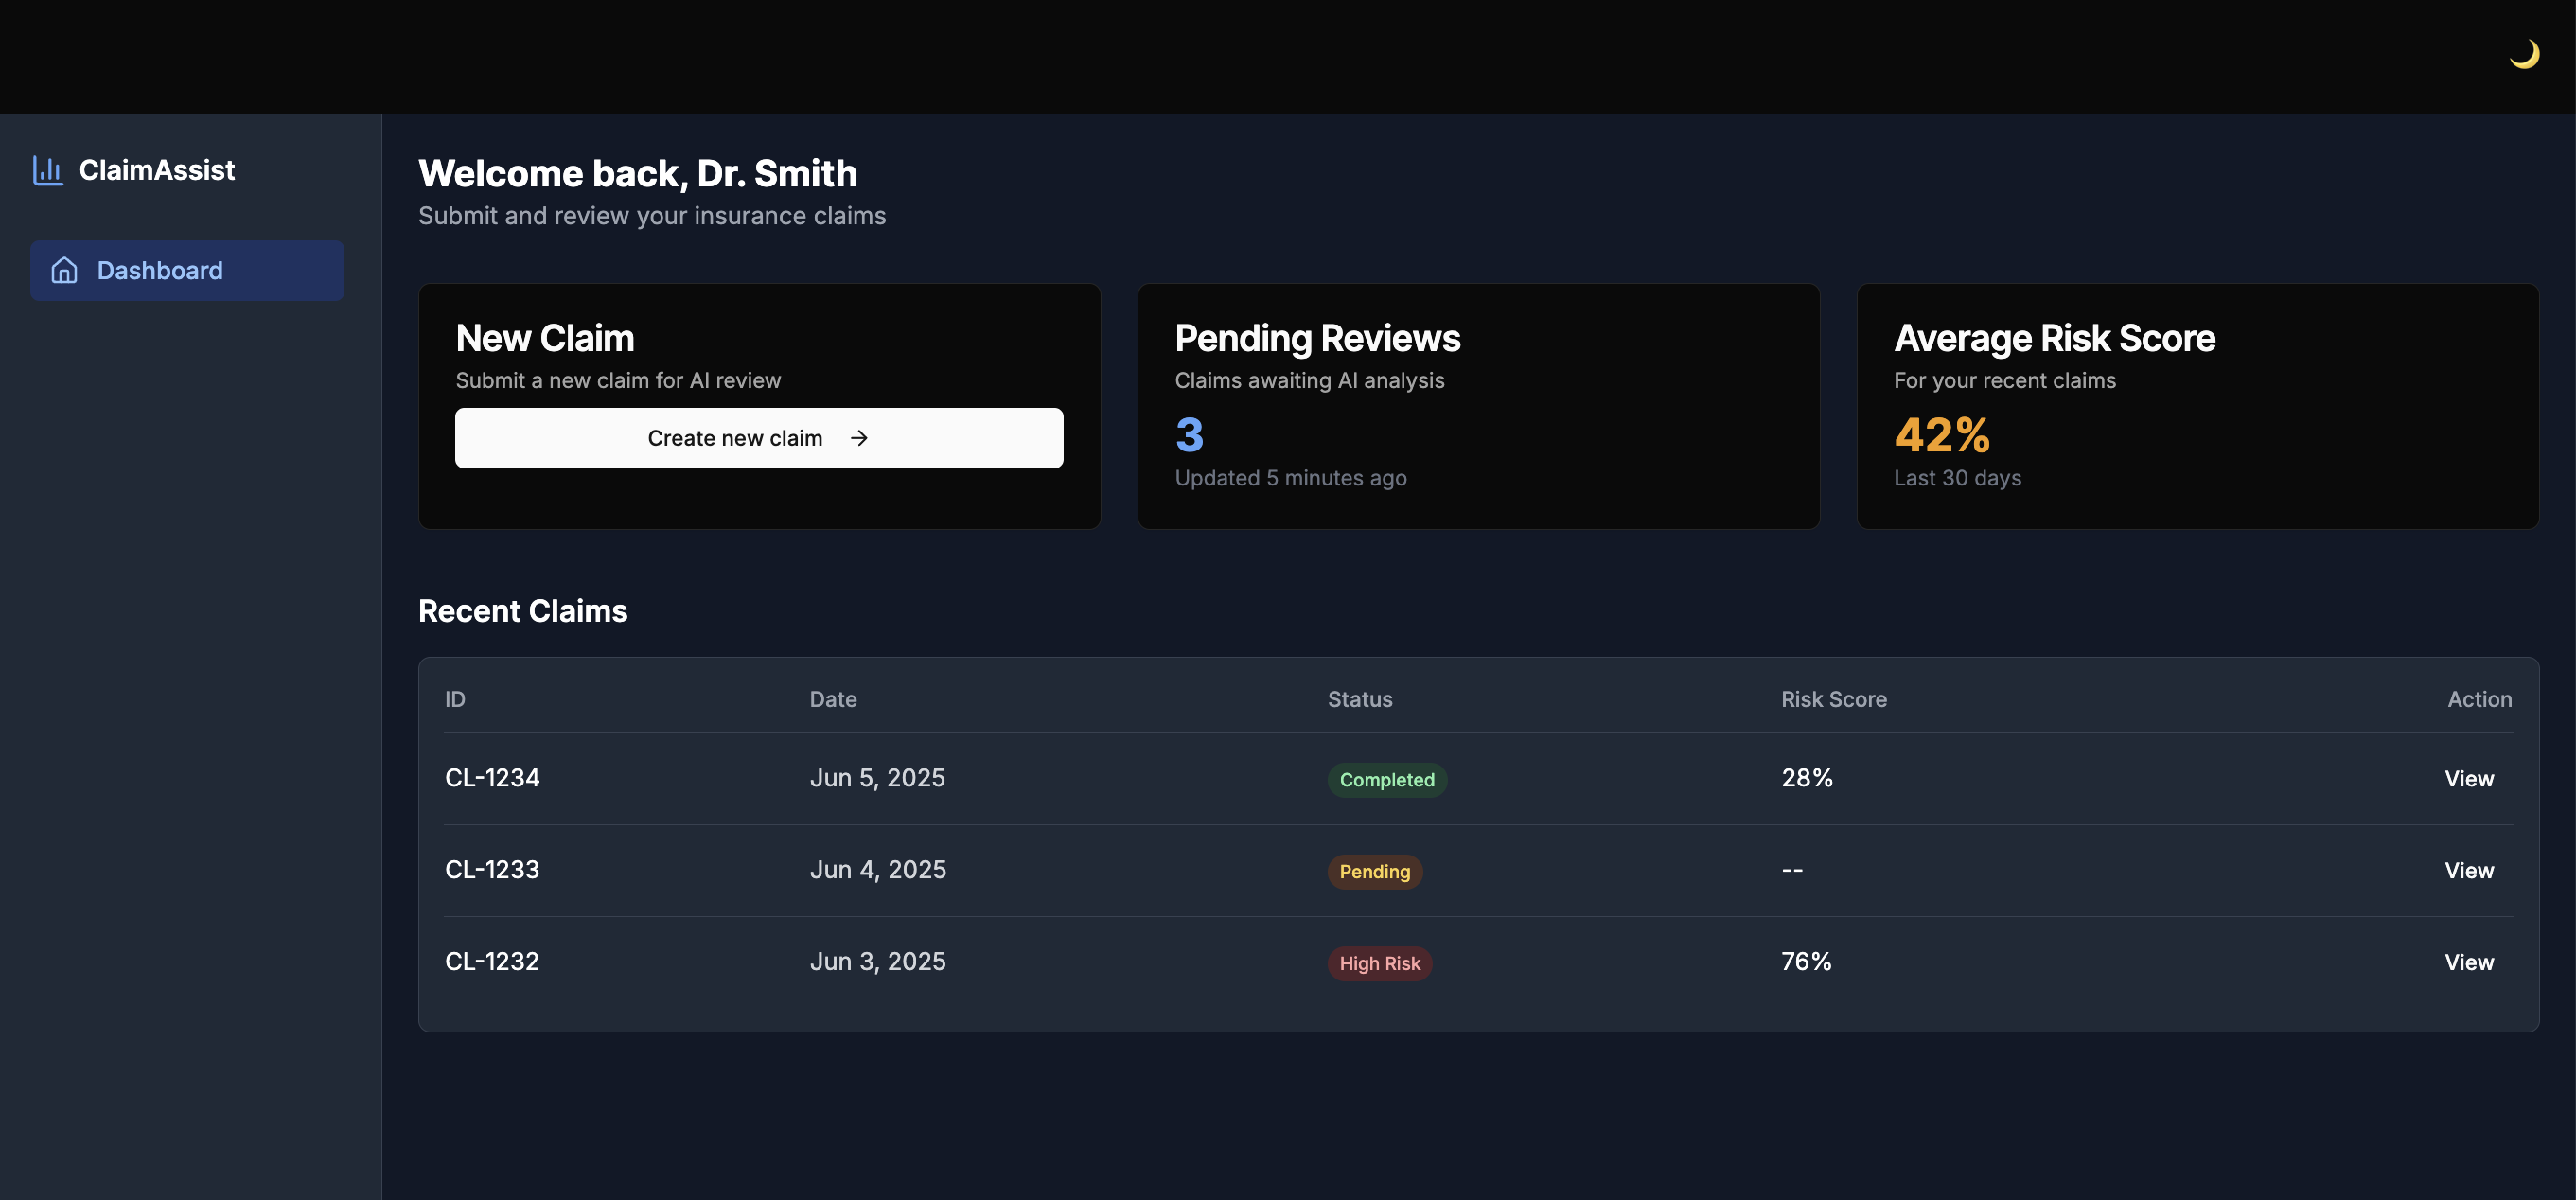View claim CL-1232
2576x1200 pixels.
[2468, 962]
